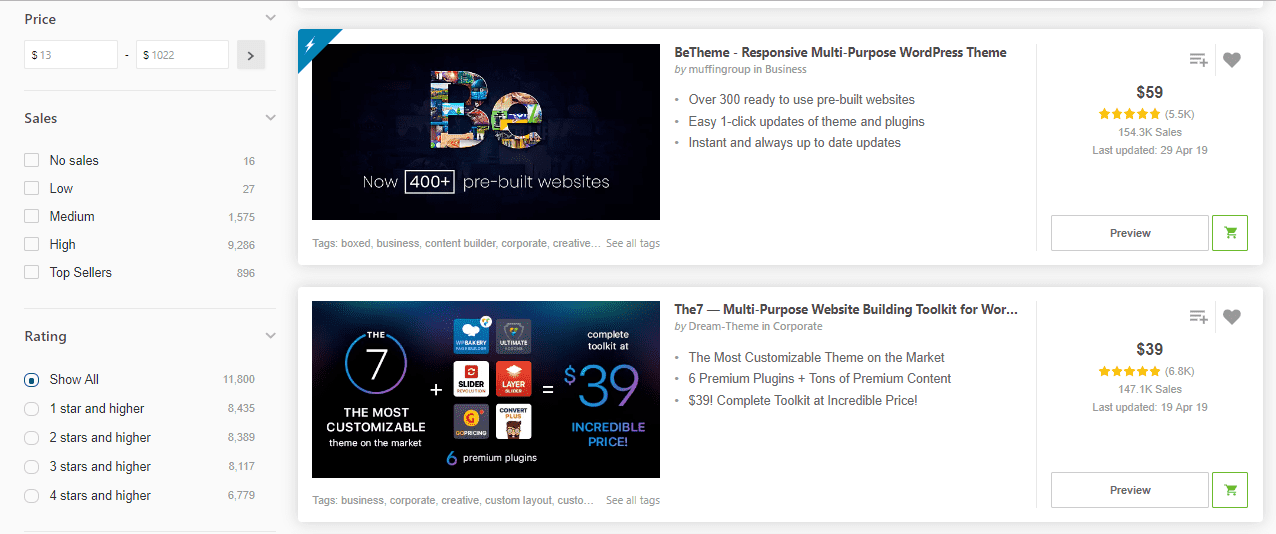The height and width of the screenshot is (534, 1276).
Task: Click 147.1K Sales text
Action: tap(1150, 389)
